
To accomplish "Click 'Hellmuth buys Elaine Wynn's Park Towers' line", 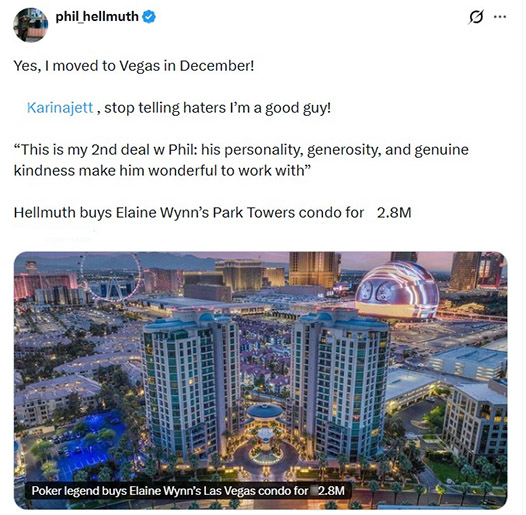I will 189,213.
